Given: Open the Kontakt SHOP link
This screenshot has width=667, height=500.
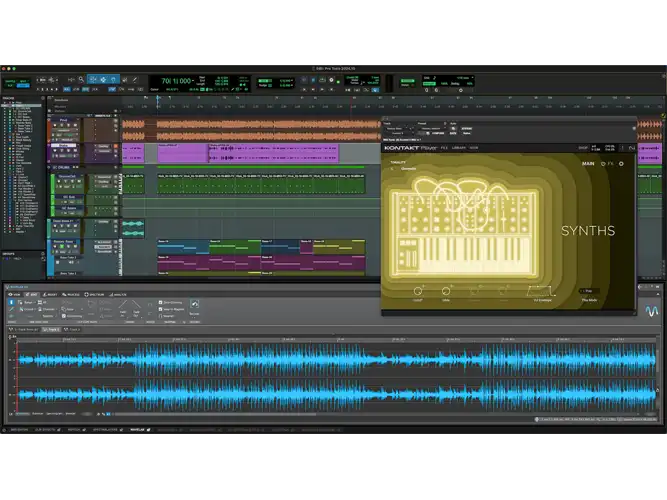Looking at the screenshot, I should coord(582,148).
